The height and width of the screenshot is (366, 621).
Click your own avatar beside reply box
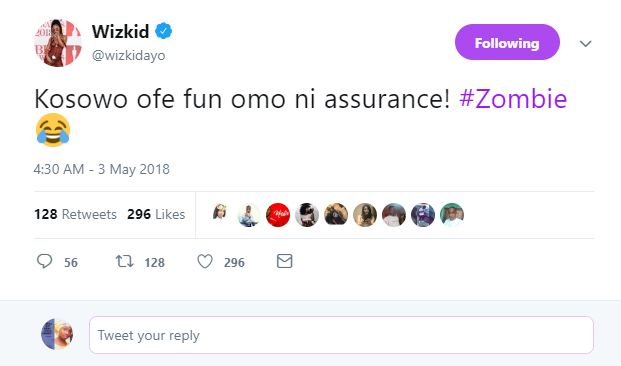(x=57, y=334)
